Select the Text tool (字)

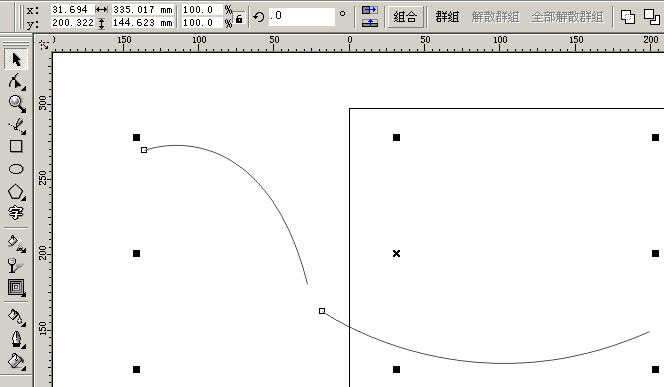(16, 213)
